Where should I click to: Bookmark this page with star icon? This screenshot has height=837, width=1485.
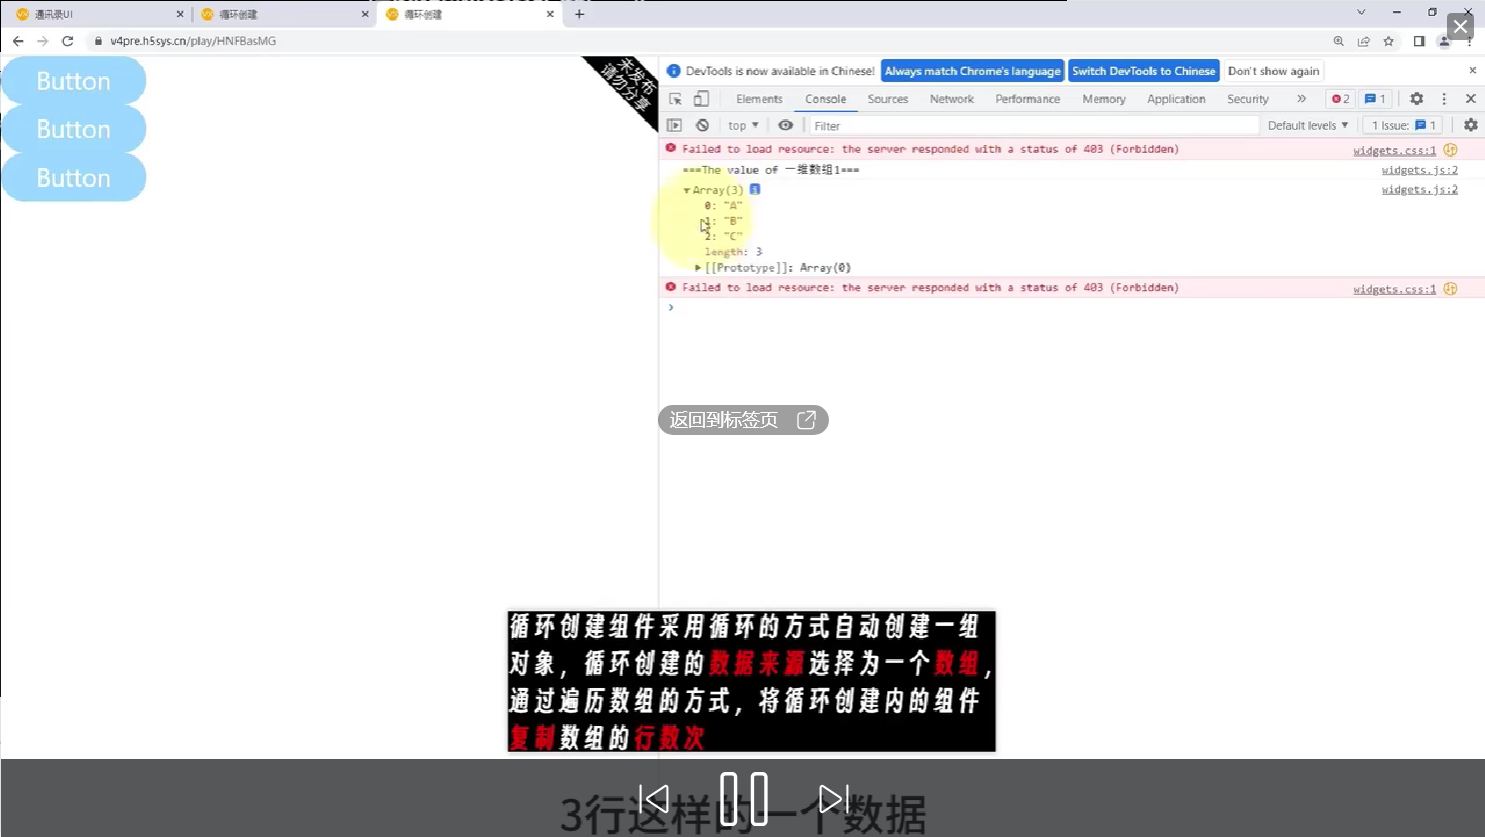pyautogui.click(x=1388, y=41)
